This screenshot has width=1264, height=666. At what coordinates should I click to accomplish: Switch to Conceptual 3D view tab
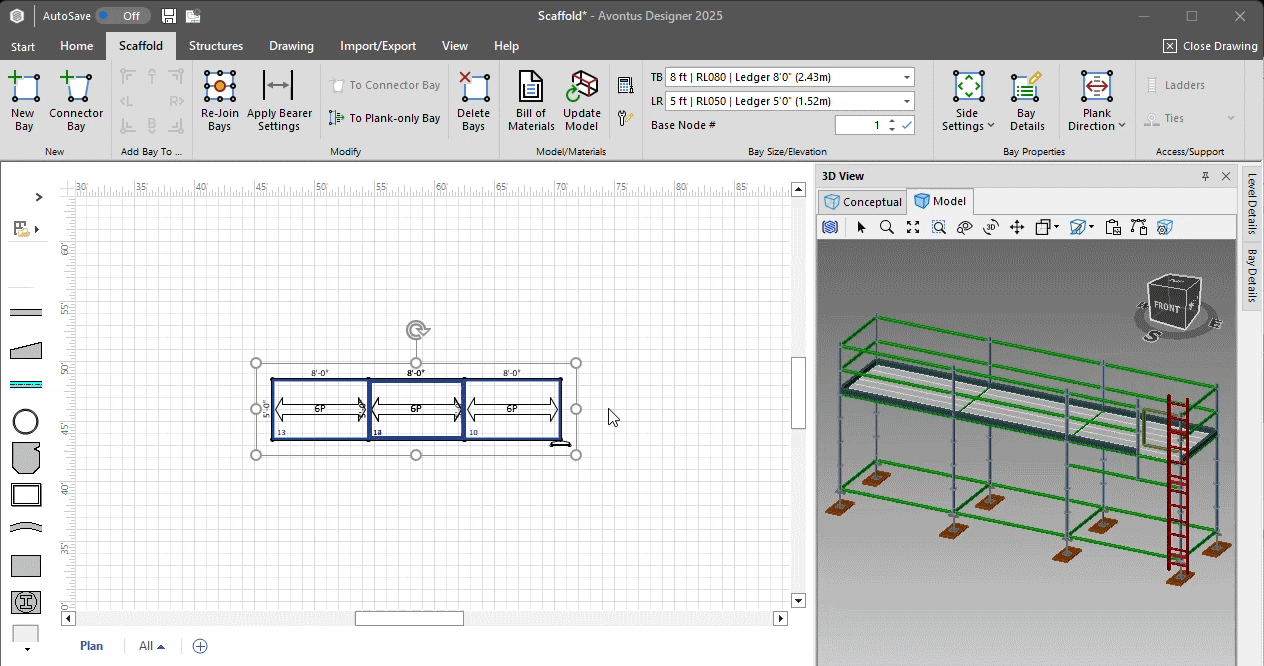coord(862,201)
